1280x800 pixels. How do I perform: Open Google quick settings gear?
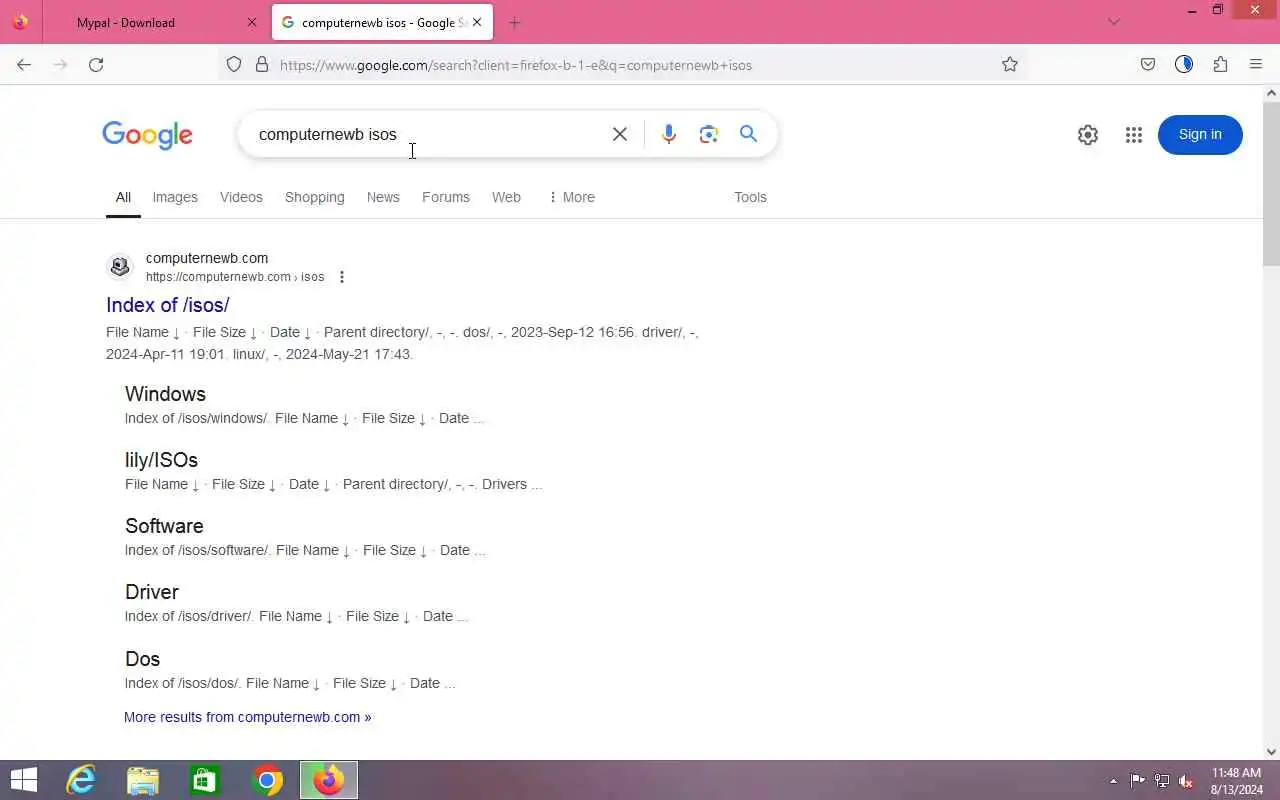click(x=1088, y=135)
